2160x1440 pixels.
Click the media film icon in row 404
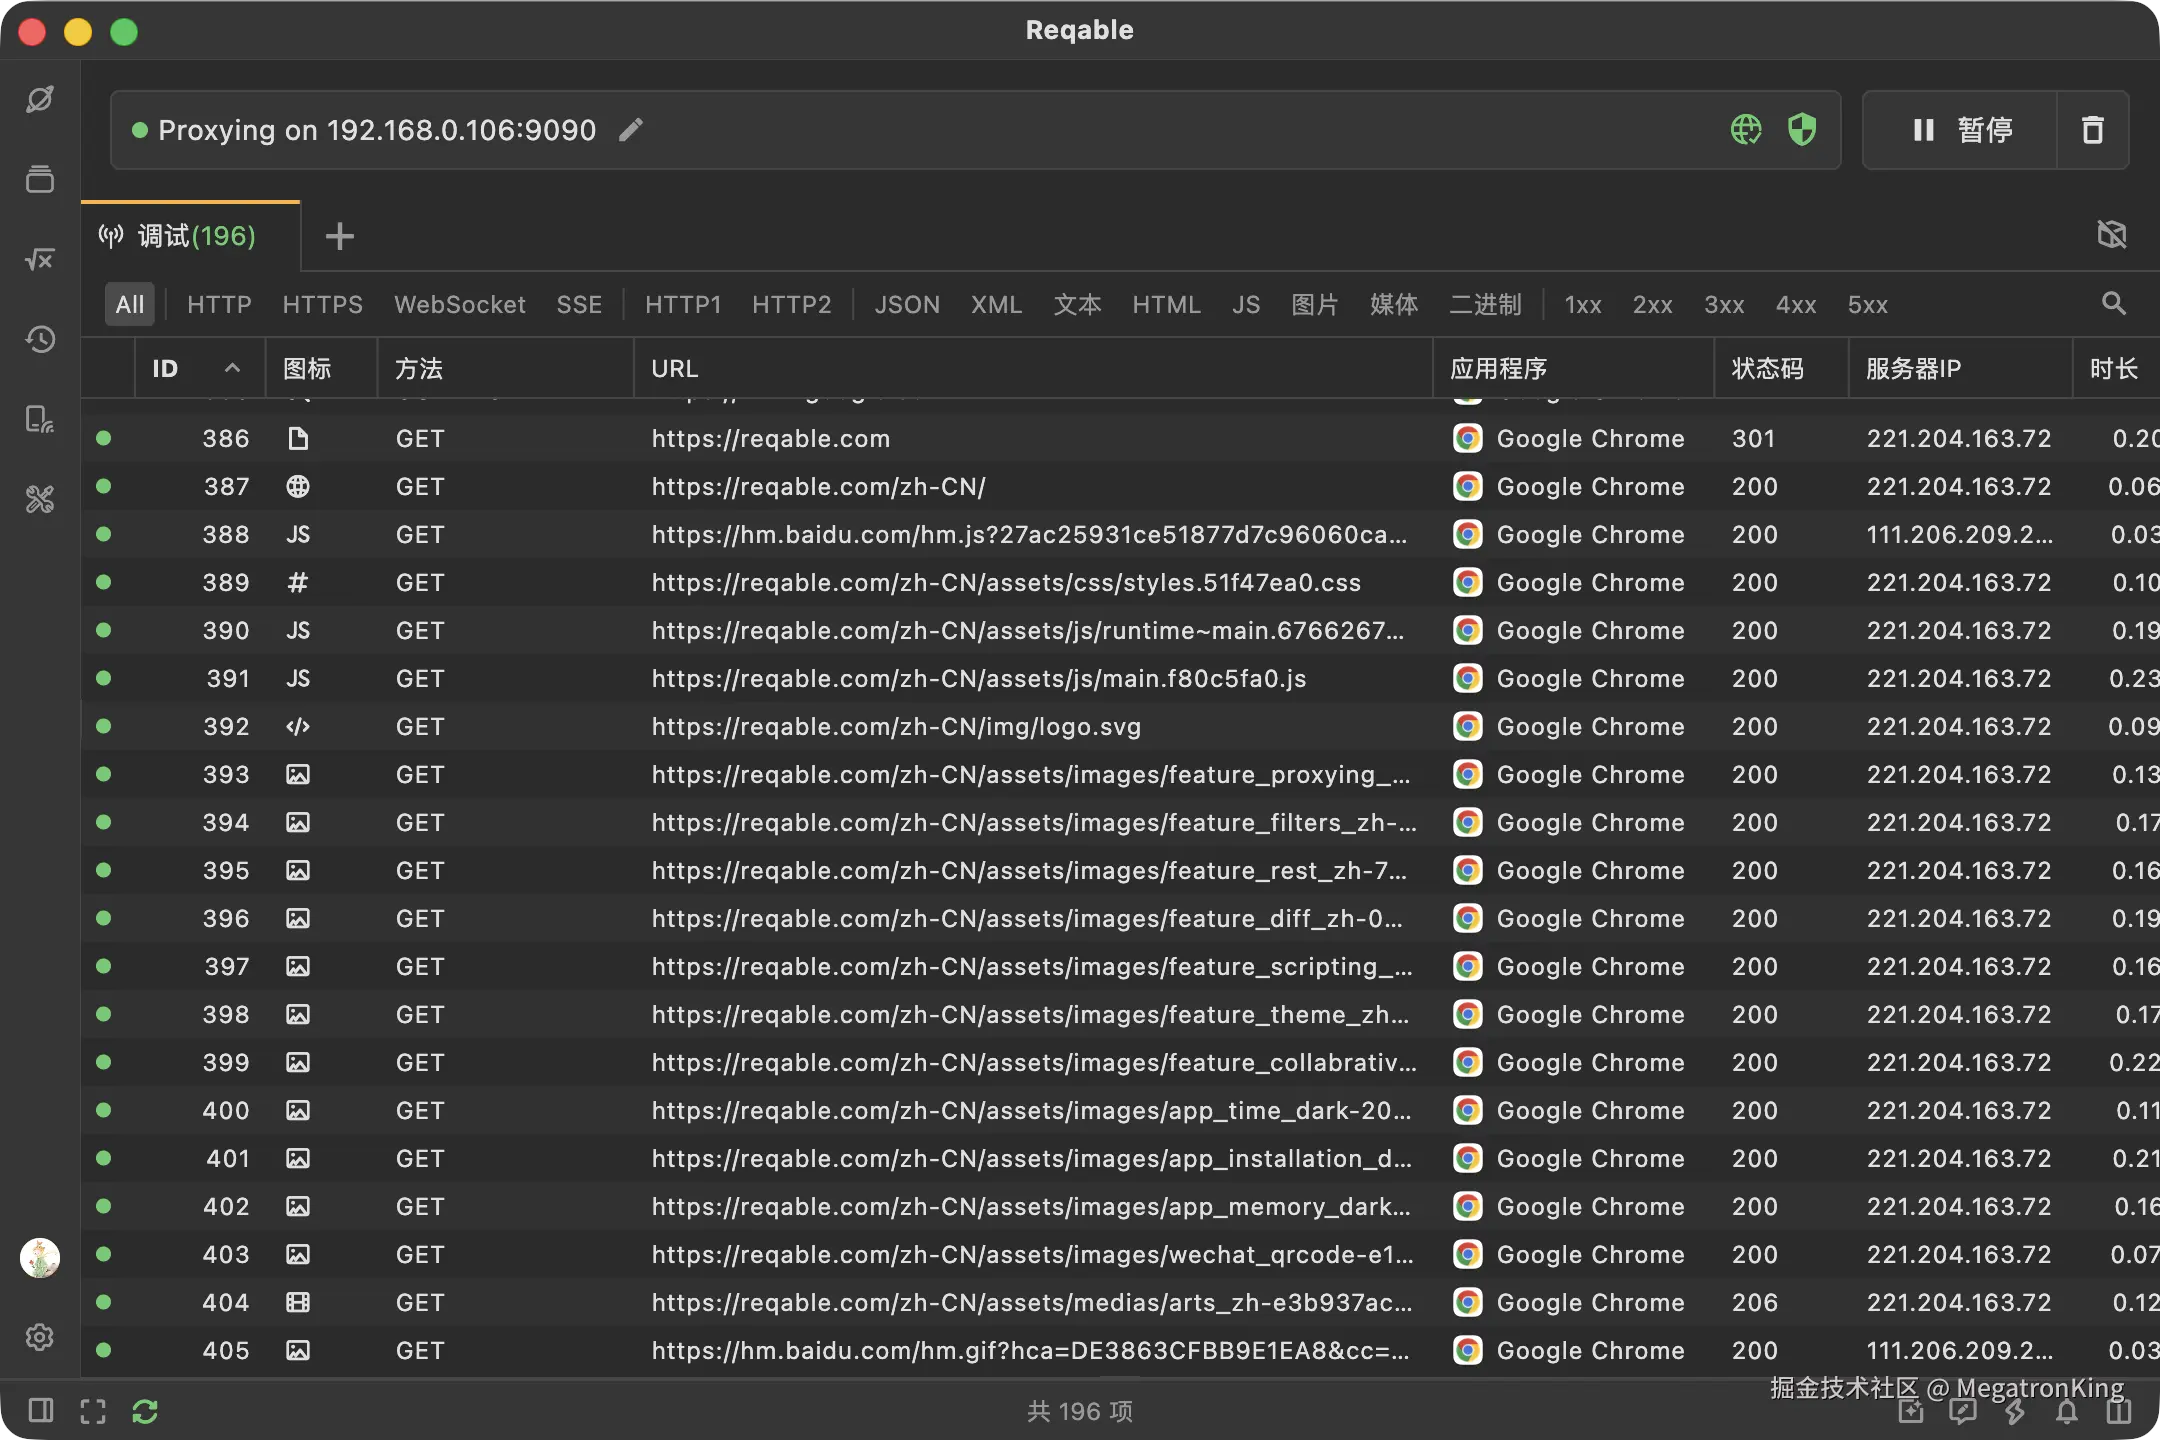pos(298,1303)
